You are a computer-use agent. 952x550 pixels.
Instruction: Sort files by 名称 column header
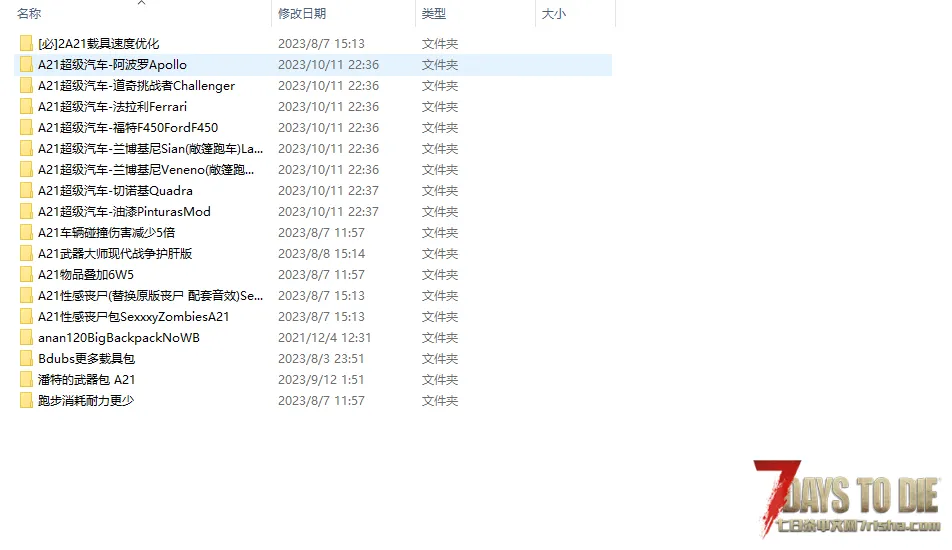29,14
